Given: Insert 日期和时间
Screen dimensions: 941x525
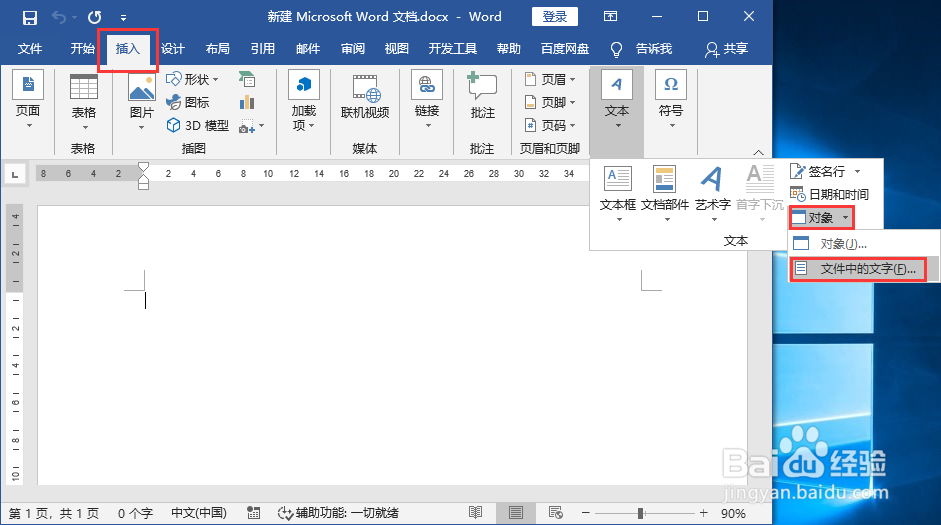Looking at the screenshot, I should (x=829, y=194).
